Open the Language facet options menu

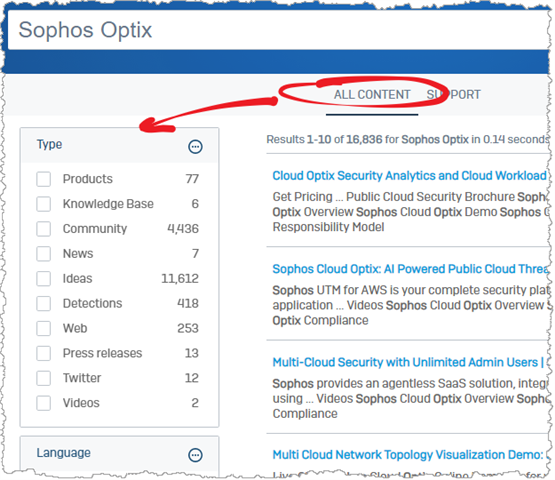tap(195, 455)
